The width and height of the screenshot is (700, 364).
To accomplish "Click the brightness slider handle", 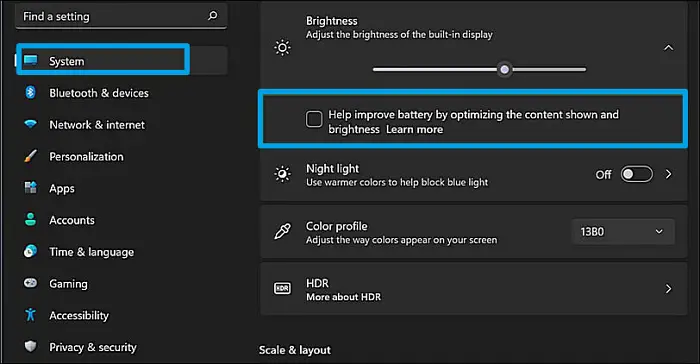I will click(x=504, y=69).
